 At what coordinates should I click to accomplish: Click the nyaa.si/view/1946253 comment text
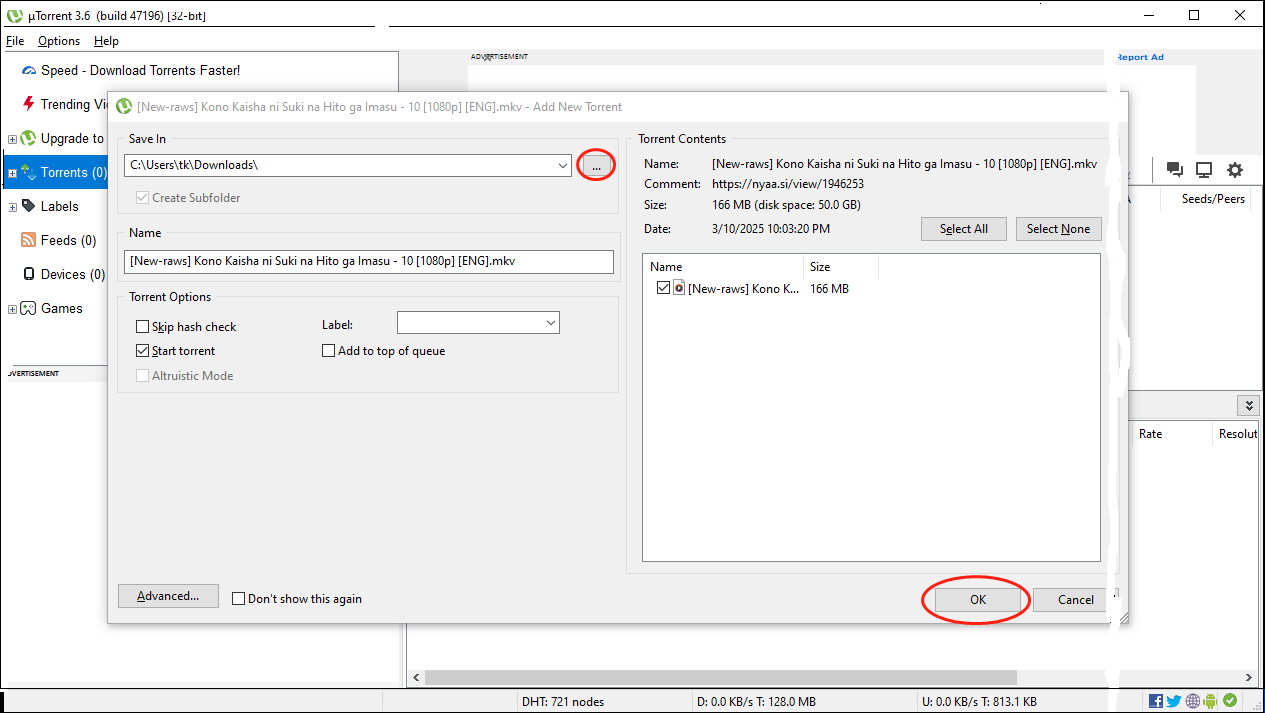point(788,184)
